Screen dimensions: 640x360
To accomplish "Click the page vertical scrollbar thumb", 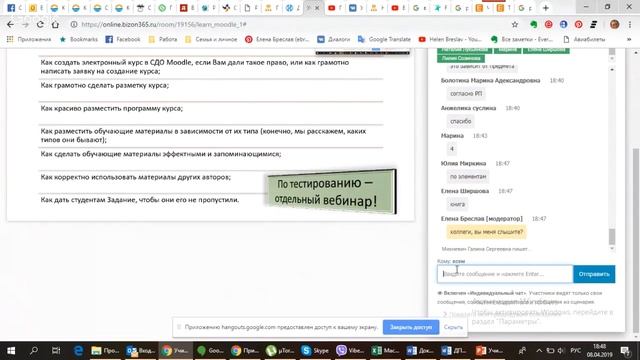I will point(636,241).
